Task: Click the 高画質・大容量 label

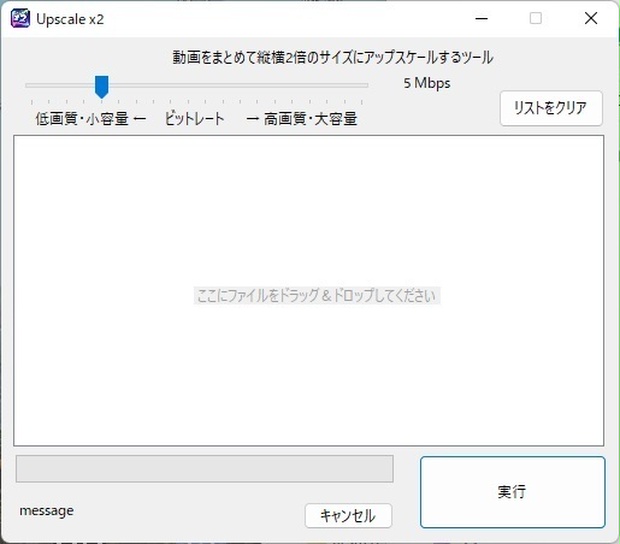Action: (310, 118)
